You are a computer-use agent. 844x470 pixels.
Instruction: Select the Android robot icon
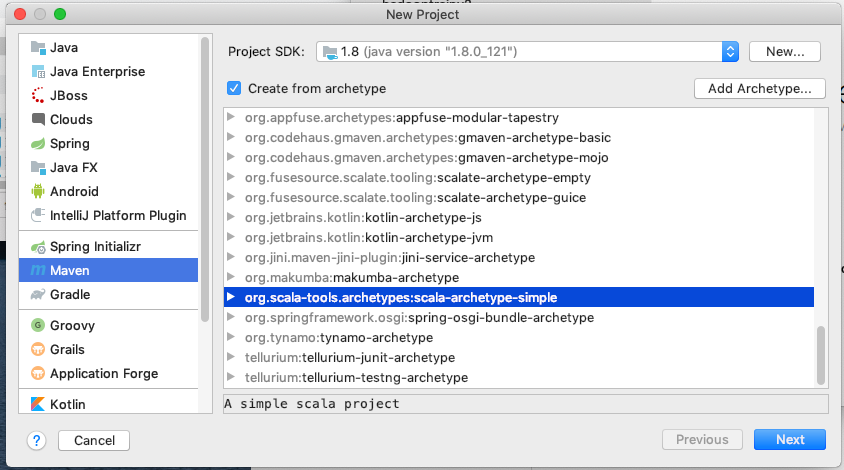pyautogui.click(x=38, y=191)
